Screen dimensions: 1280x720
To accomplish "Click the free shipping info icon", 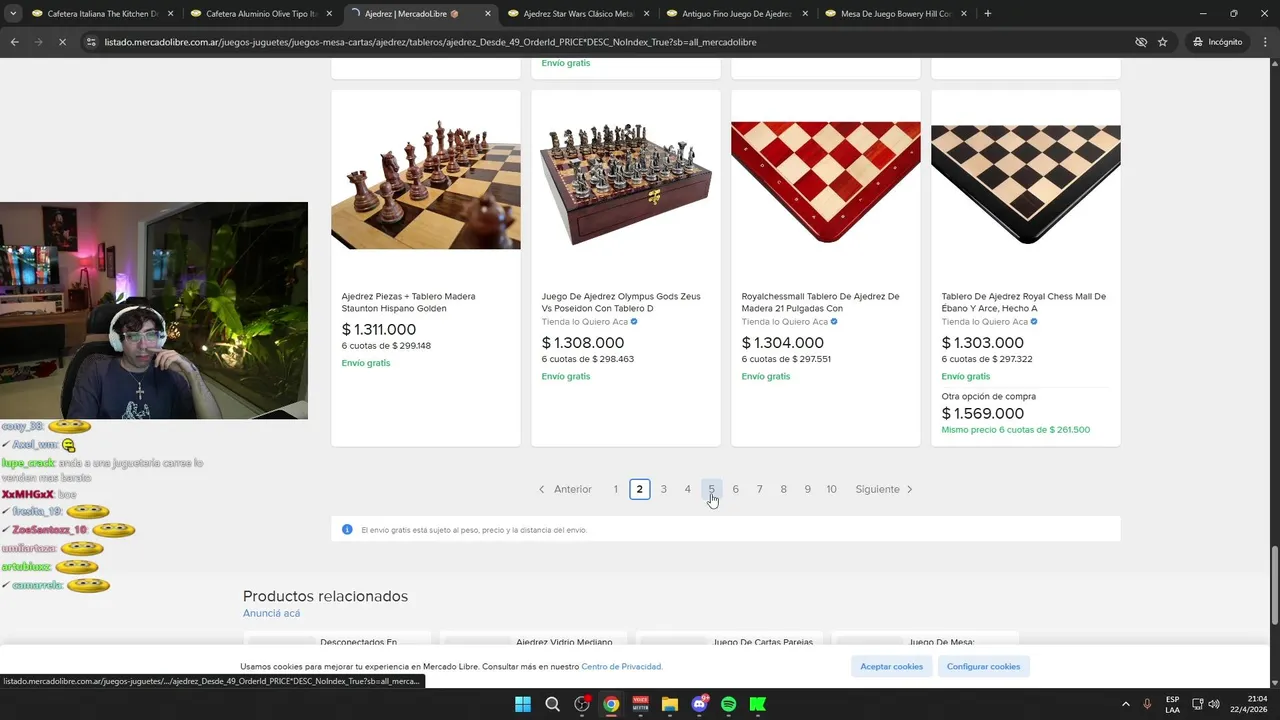I will tap(347, 529).
